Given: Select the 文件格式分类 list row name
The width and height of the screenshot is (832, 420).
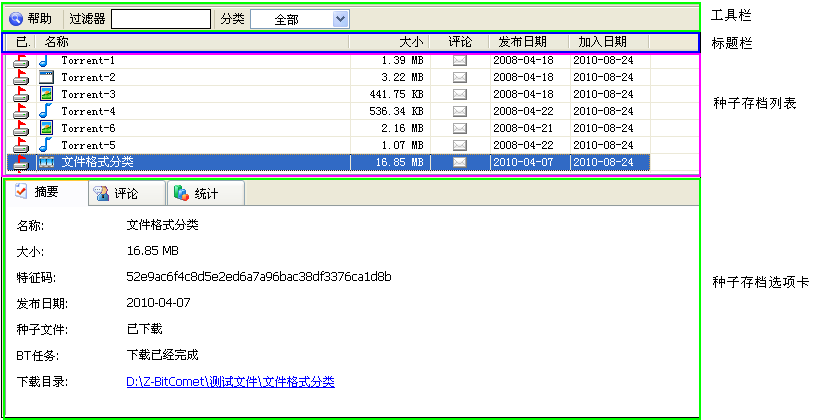Looking at the screenshot, I should 98,162.
